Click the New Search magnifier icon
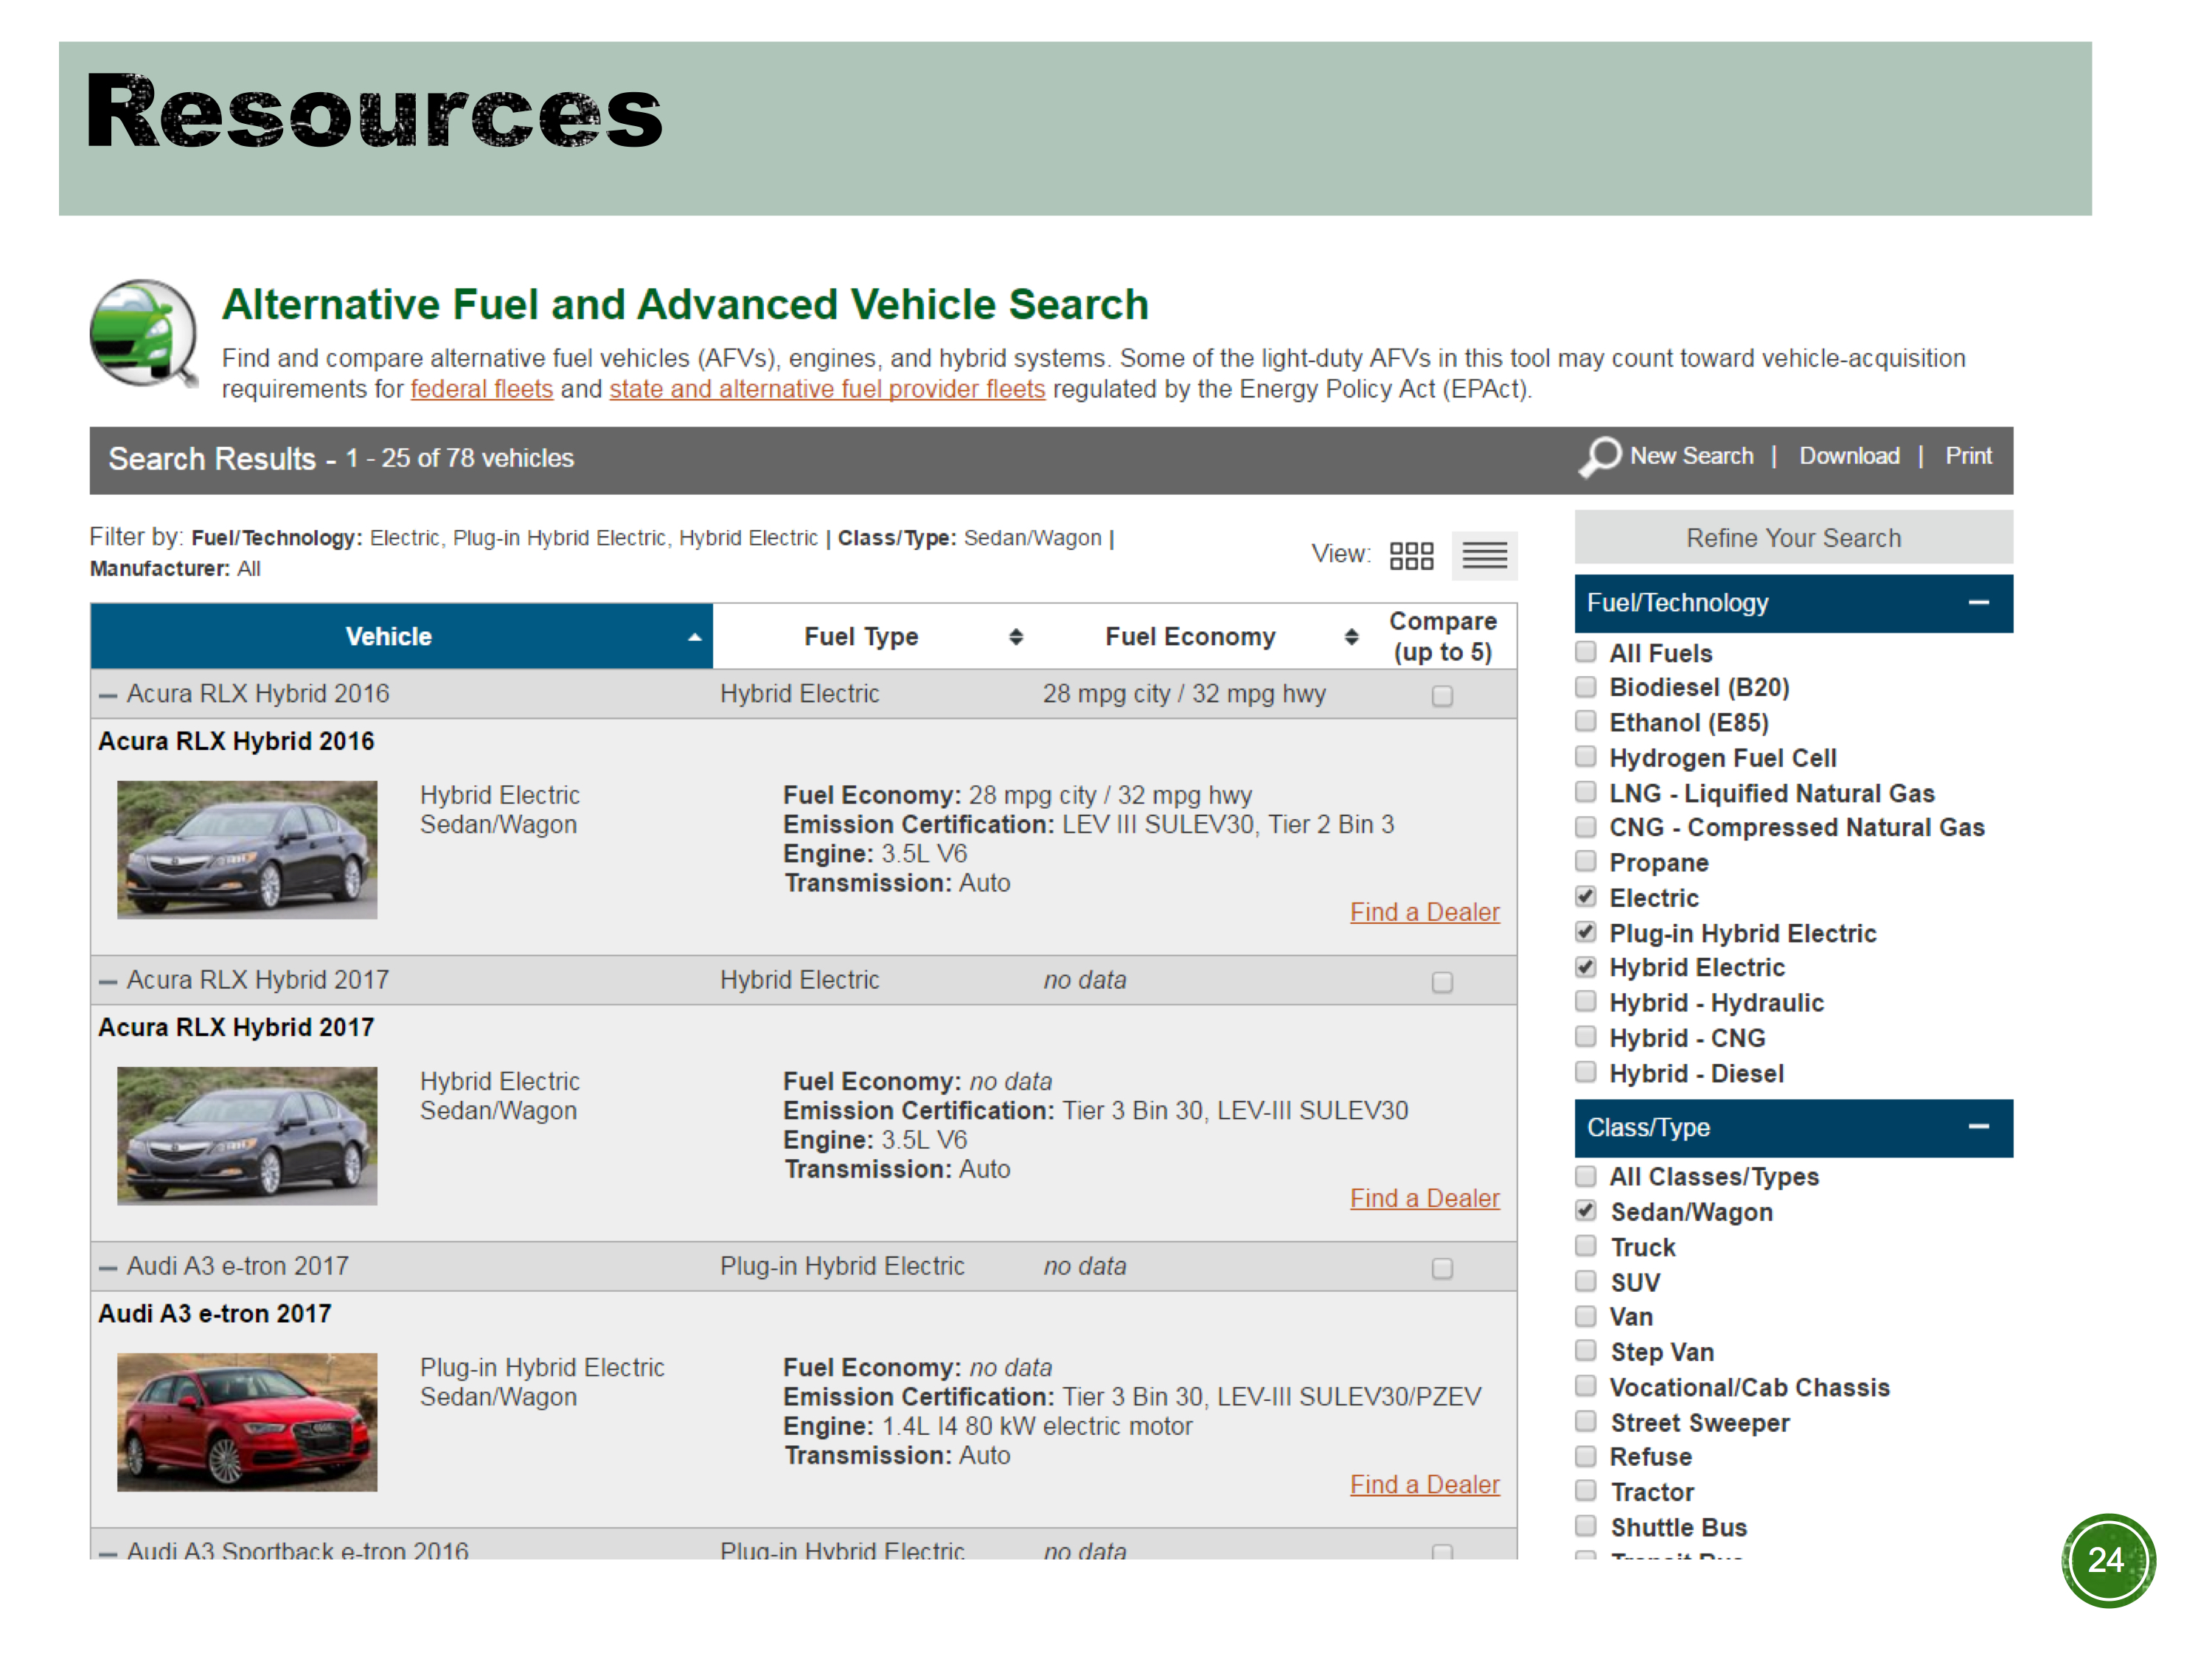Image resolution: width=2212 pixels, height=1659 pixels. (x=1600, y=457)
